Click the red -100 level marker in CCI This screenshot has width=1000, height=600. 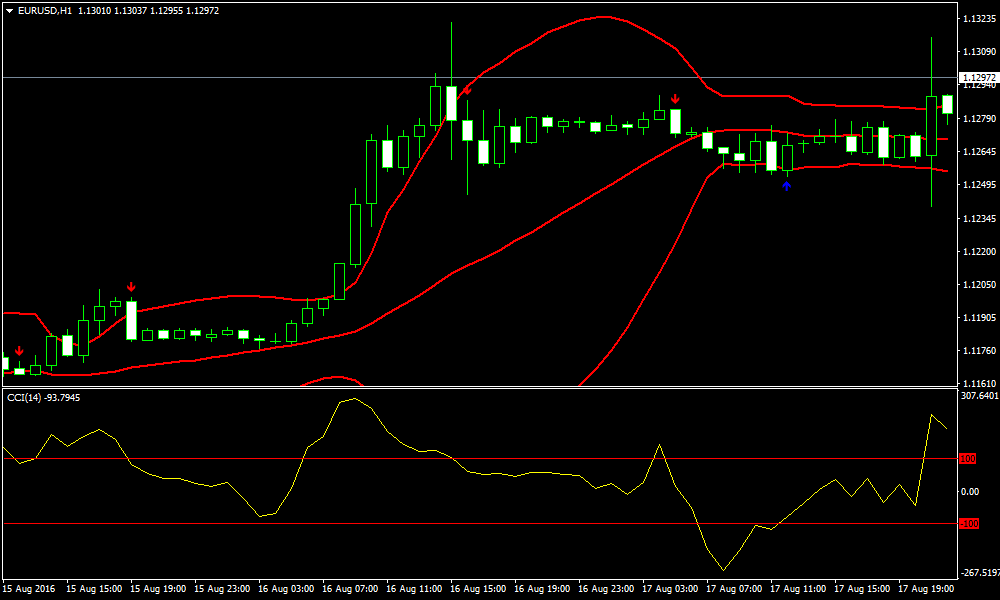click(x=968, y=524)
